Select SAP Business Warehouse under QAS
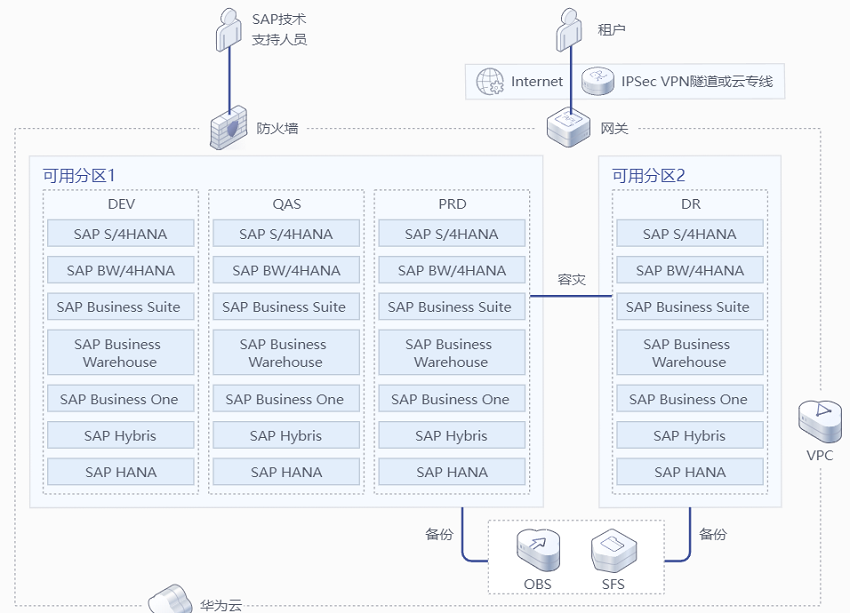The image size is (850, 613). coord(286,352)
